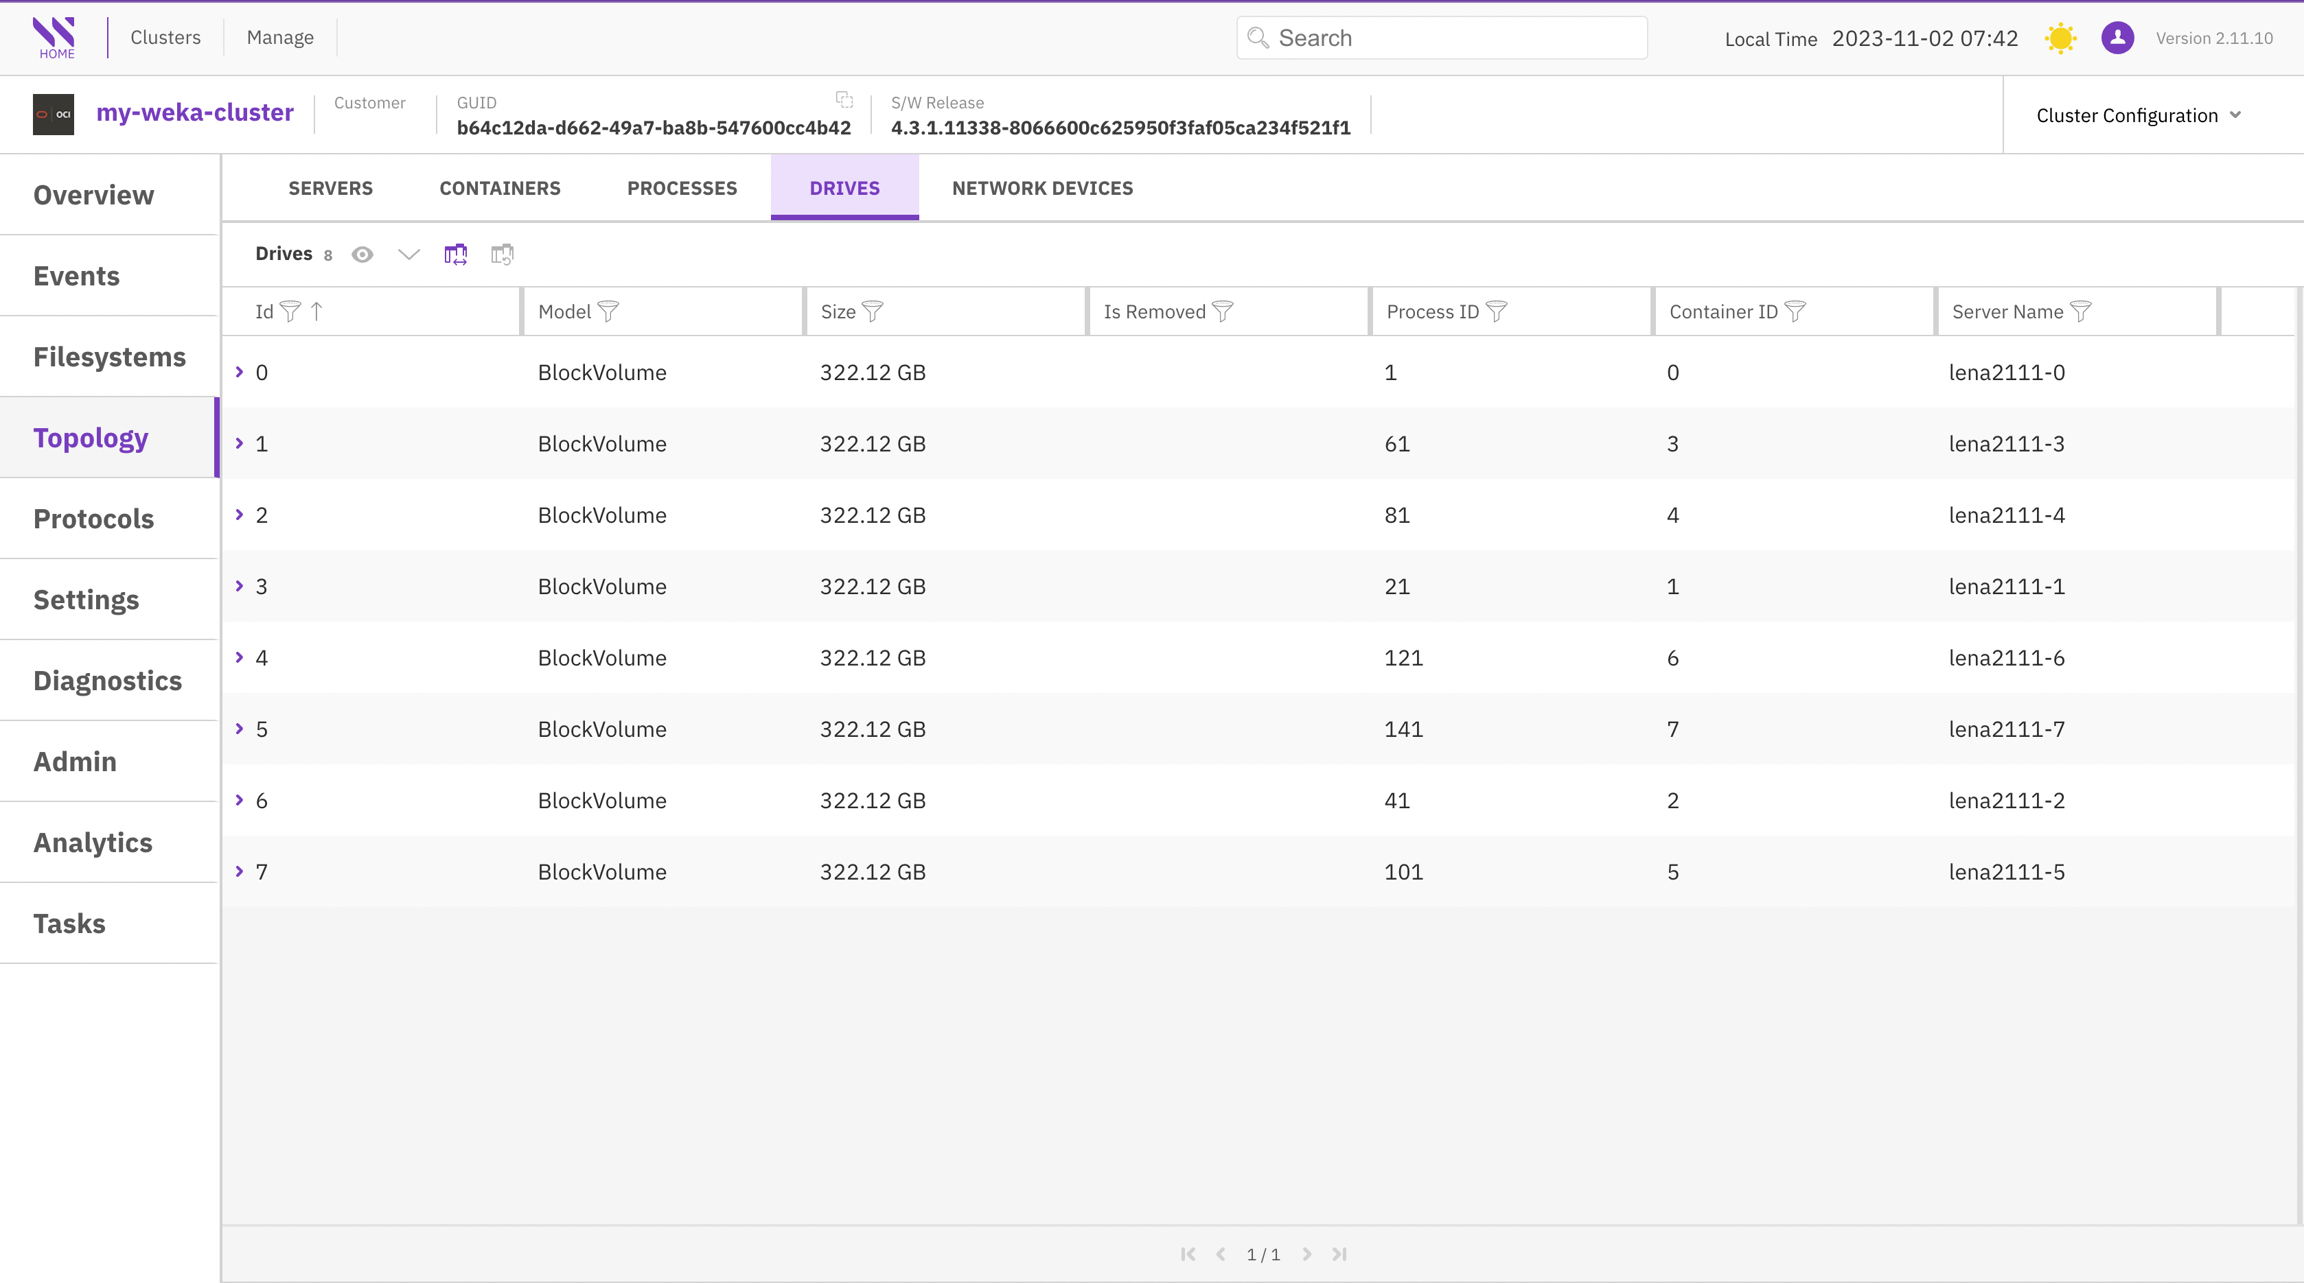Copy the cluster GUID with copy icon
Screen dimensions: 2304x1283
pos(844,99)
